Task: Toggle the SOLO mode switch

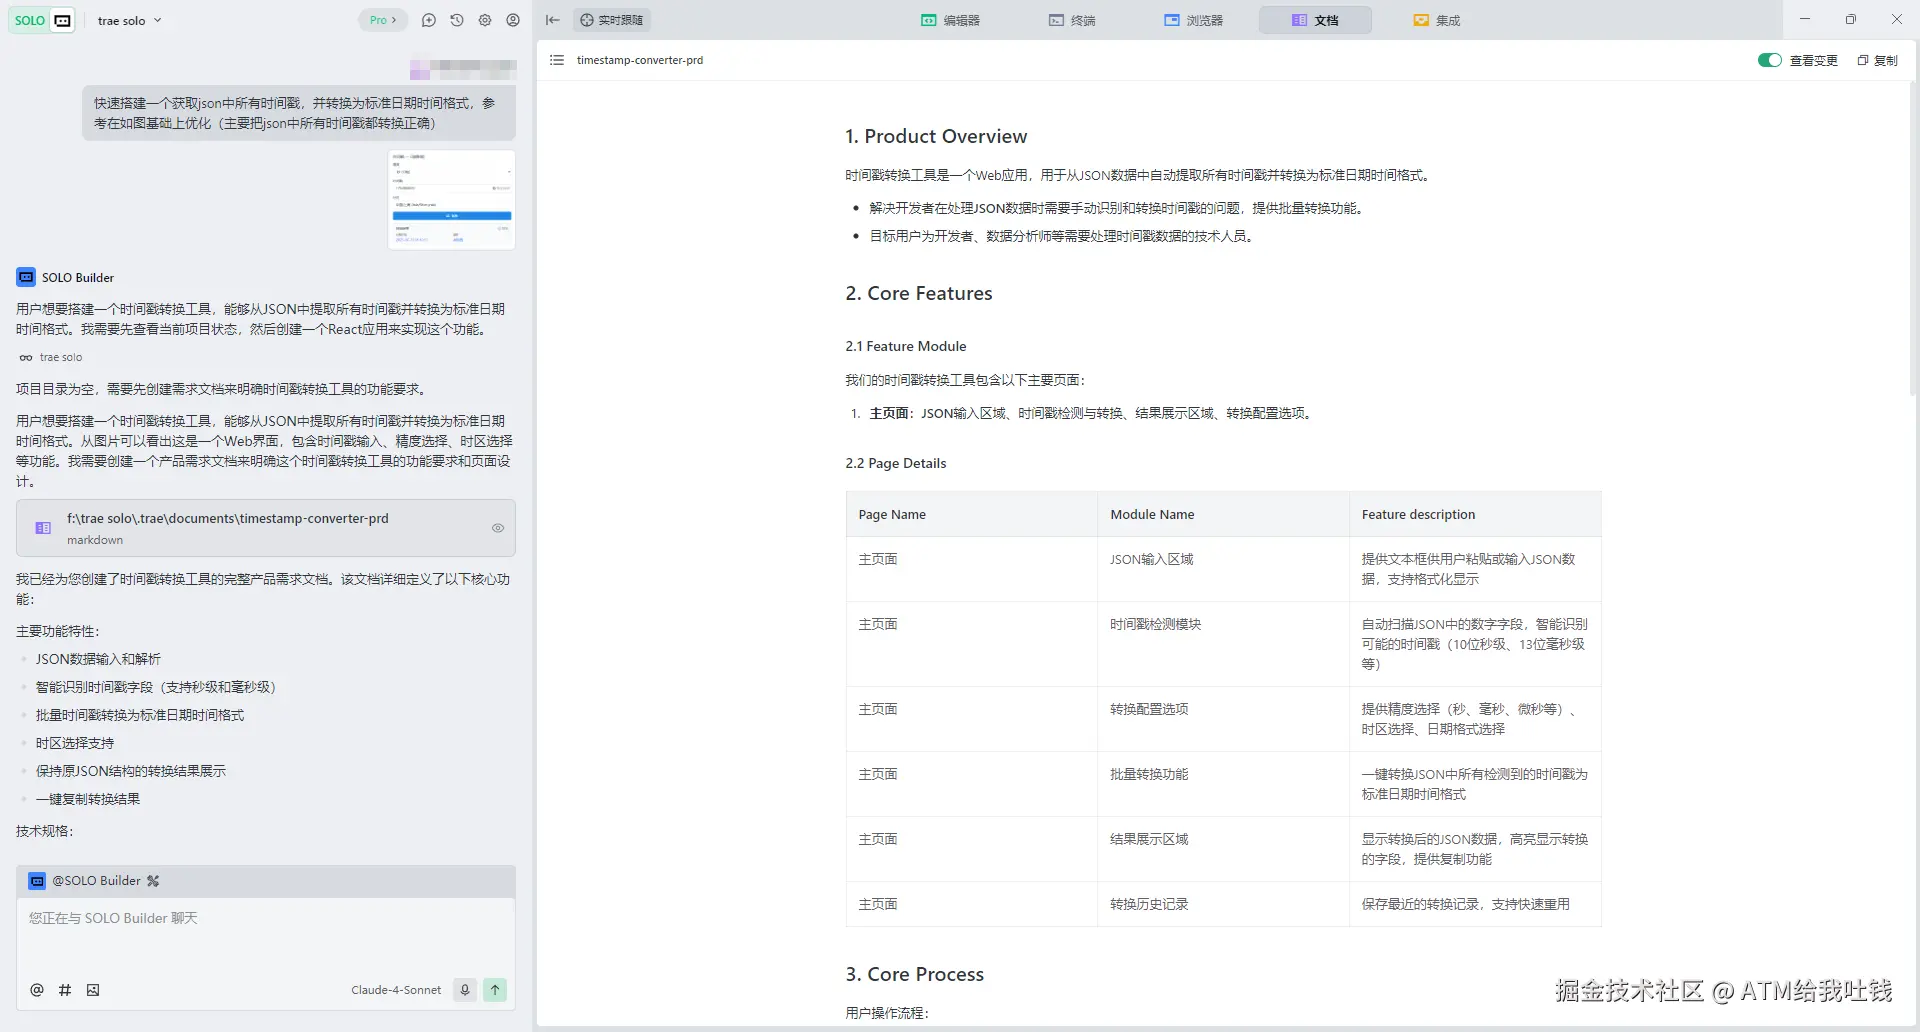Action: (x=43, y=20)
